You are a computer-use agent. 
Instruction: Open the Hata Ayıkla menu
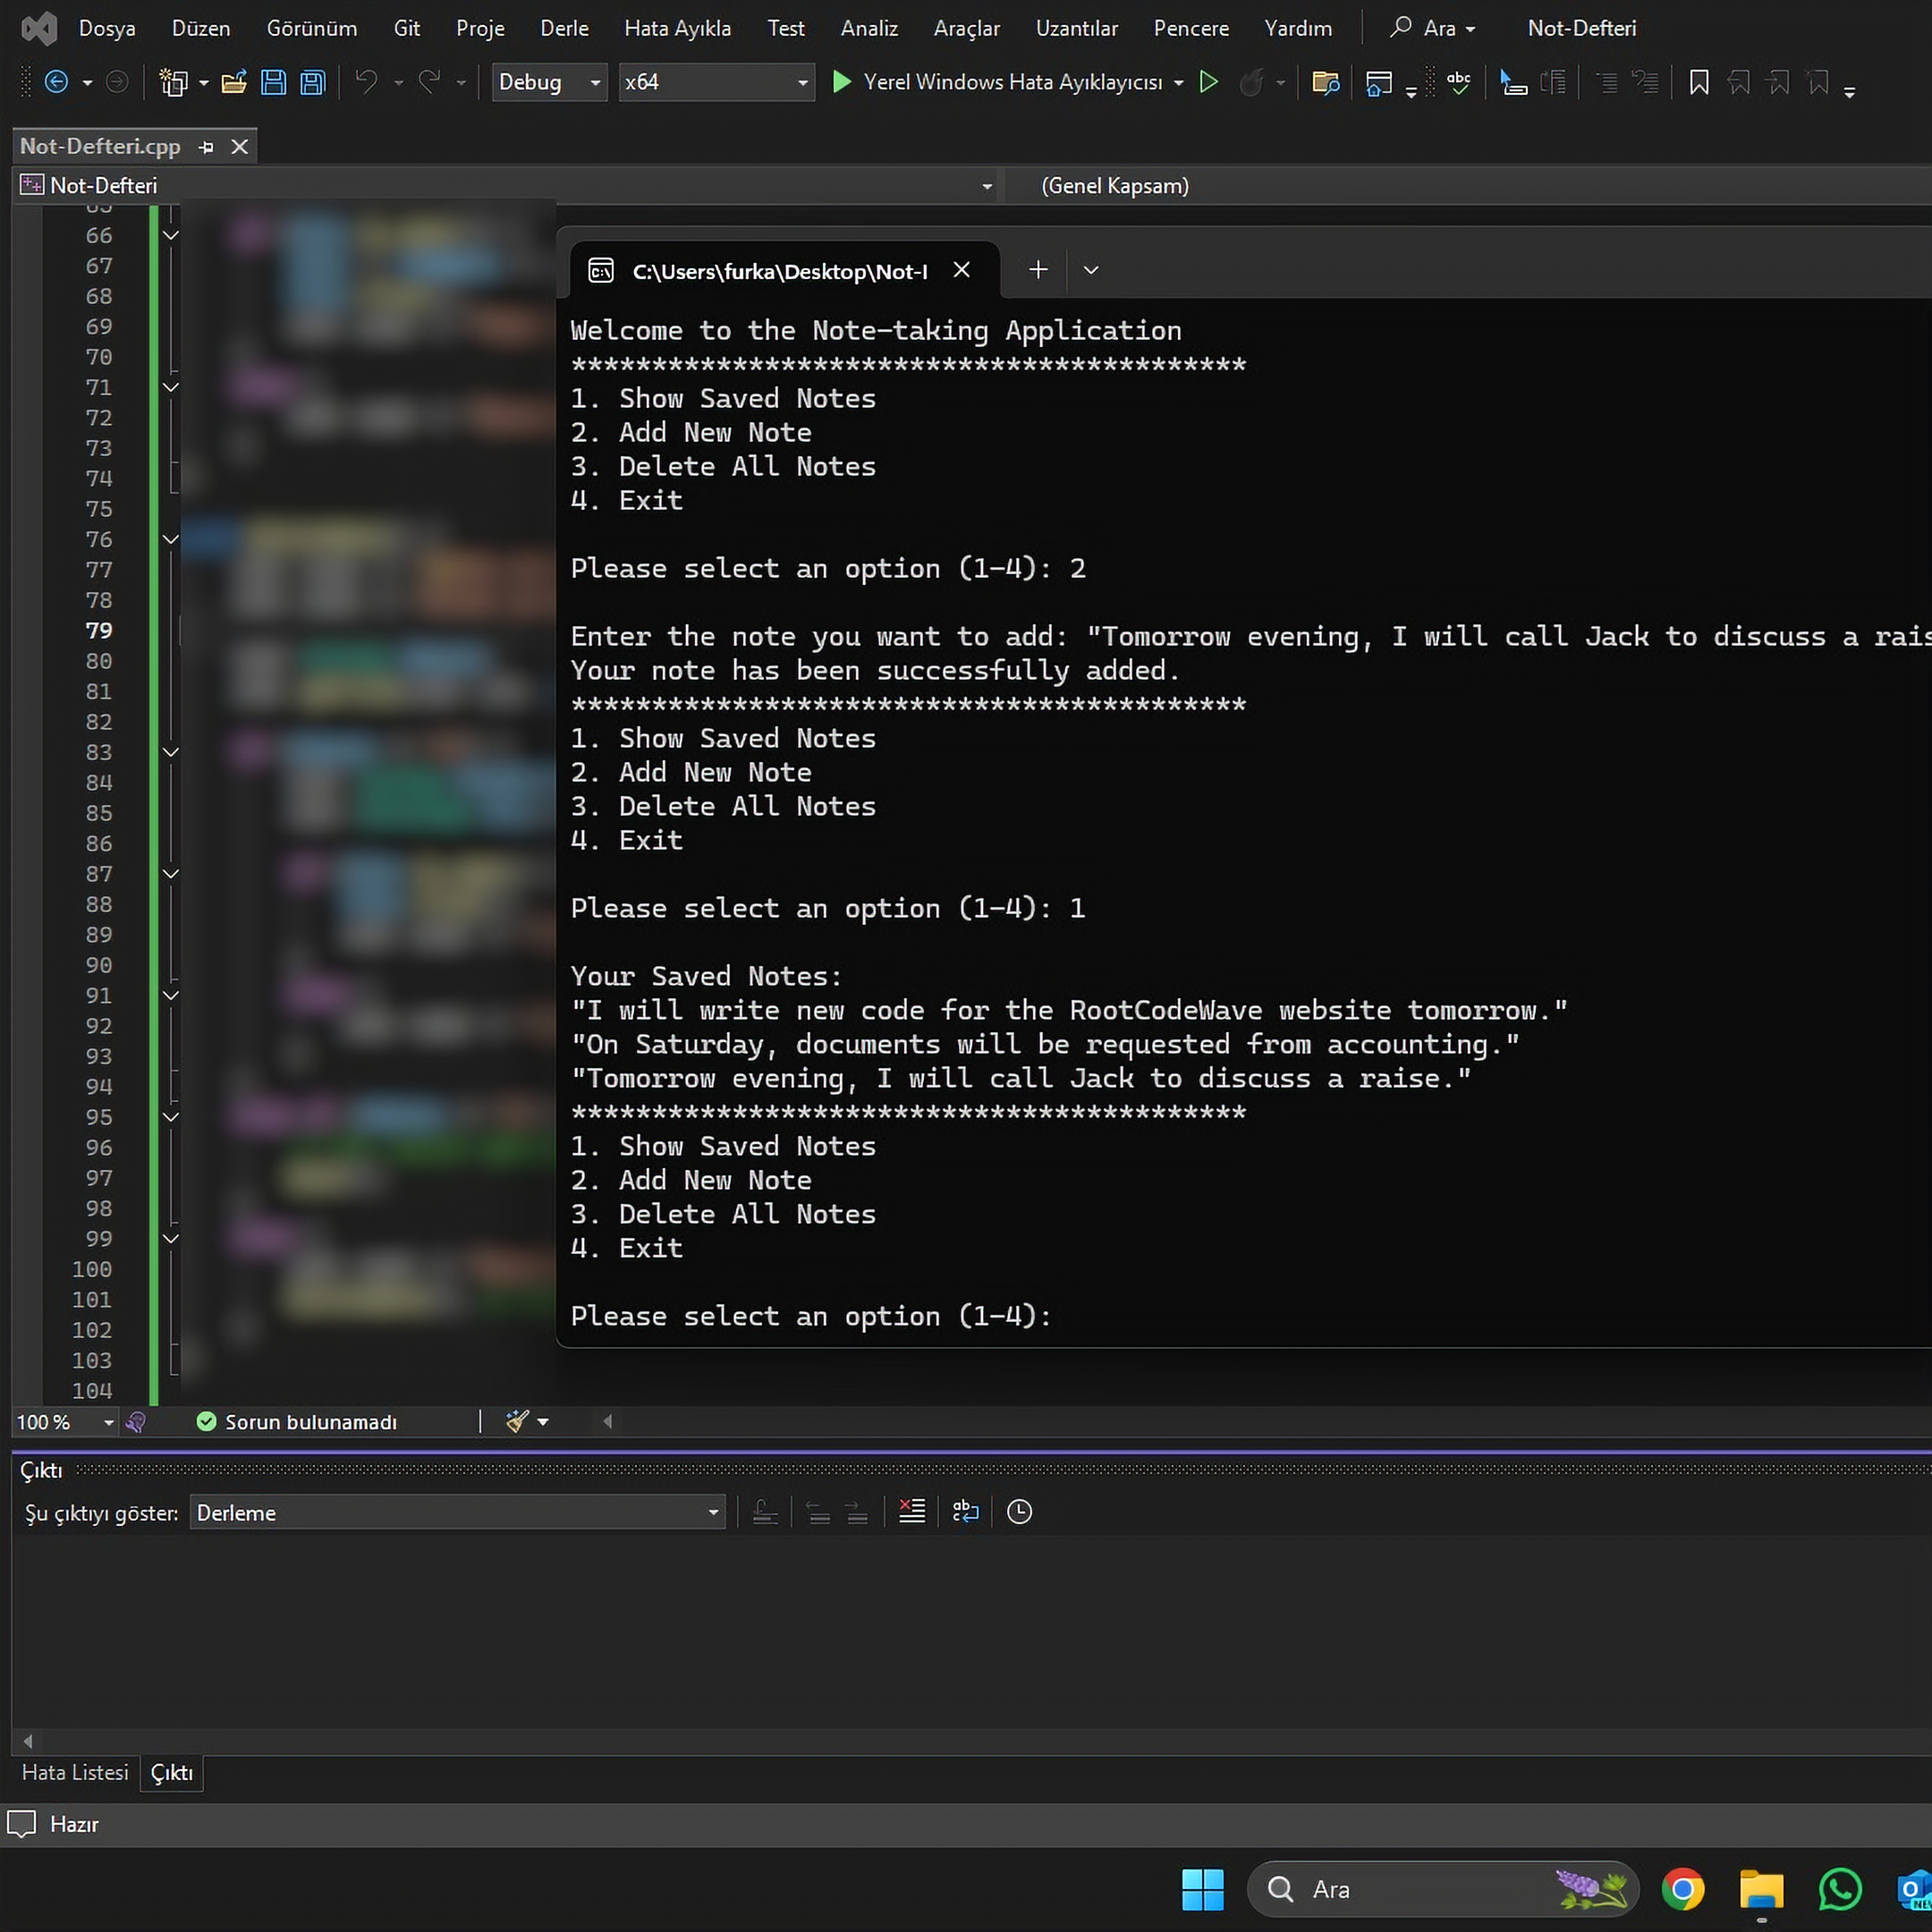pyautogui.click(x=677, y=28)
